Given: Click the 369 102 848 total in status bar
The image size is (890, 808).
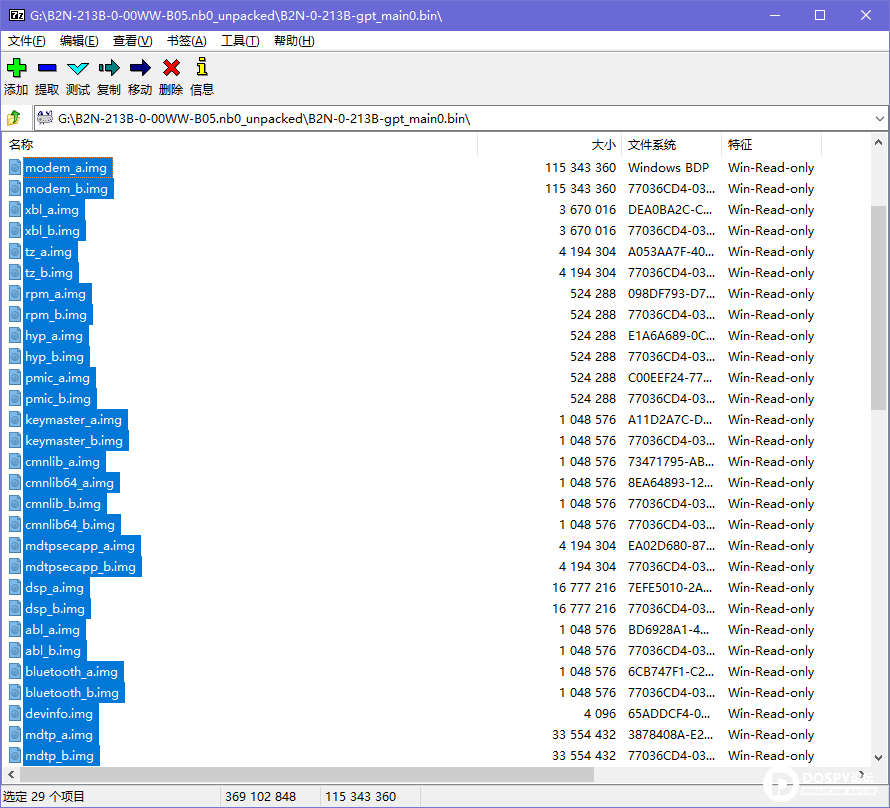Looking at the screenshot, I should 261,797.
